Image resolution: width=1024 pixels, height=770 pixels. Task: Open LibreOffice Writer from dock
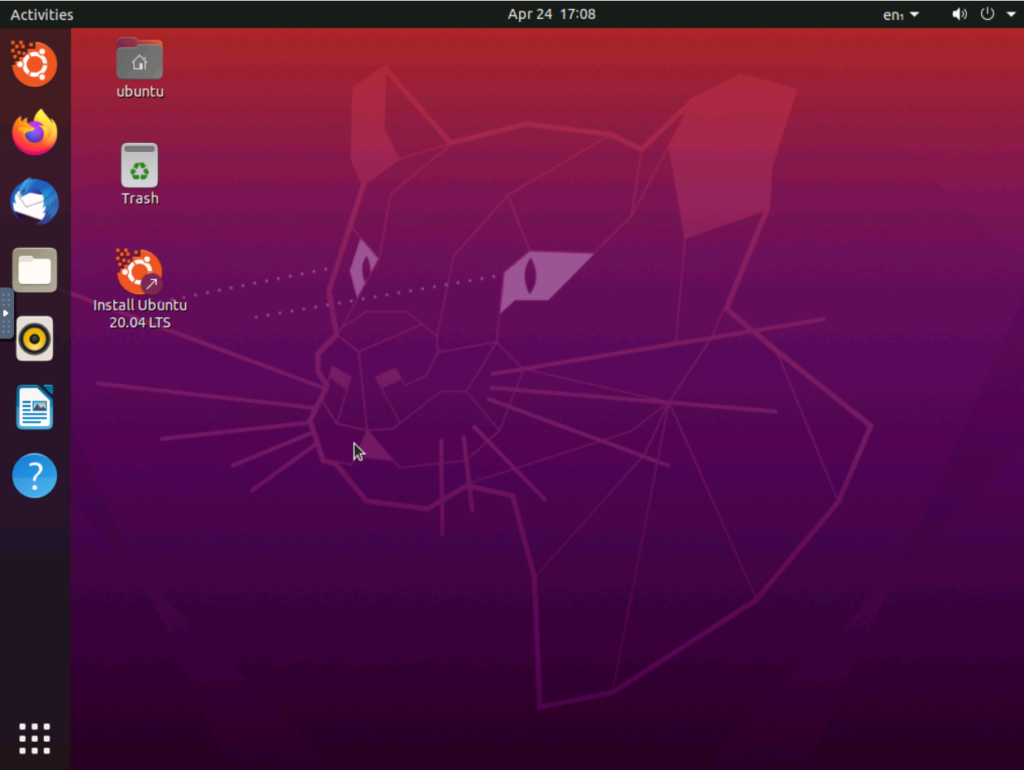pos(34,407)
